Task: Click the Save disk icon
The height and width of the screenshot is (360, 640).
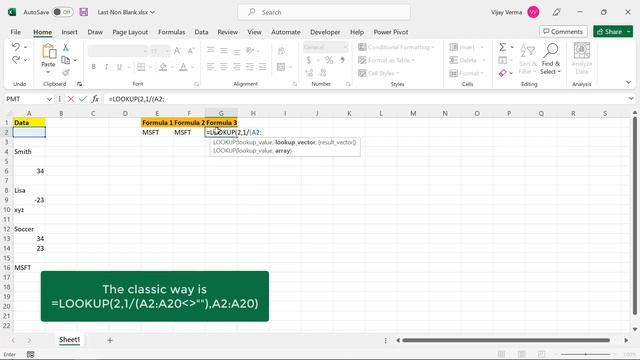Action: pyautogui.click(x=84, y=12)
